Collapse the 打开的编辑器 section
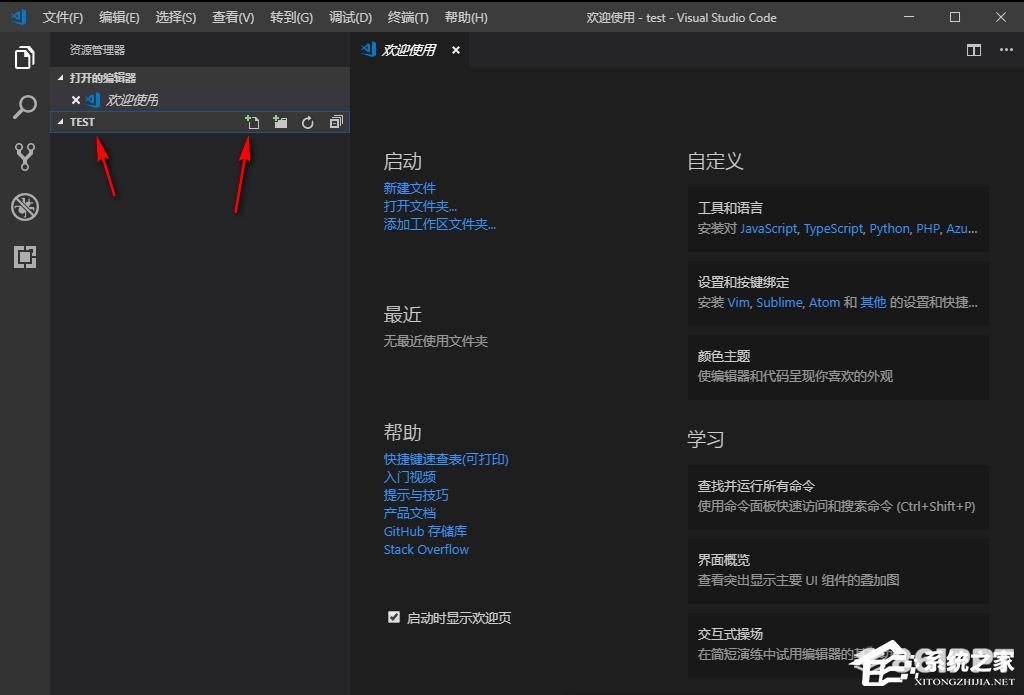 (x=61, y=78)
